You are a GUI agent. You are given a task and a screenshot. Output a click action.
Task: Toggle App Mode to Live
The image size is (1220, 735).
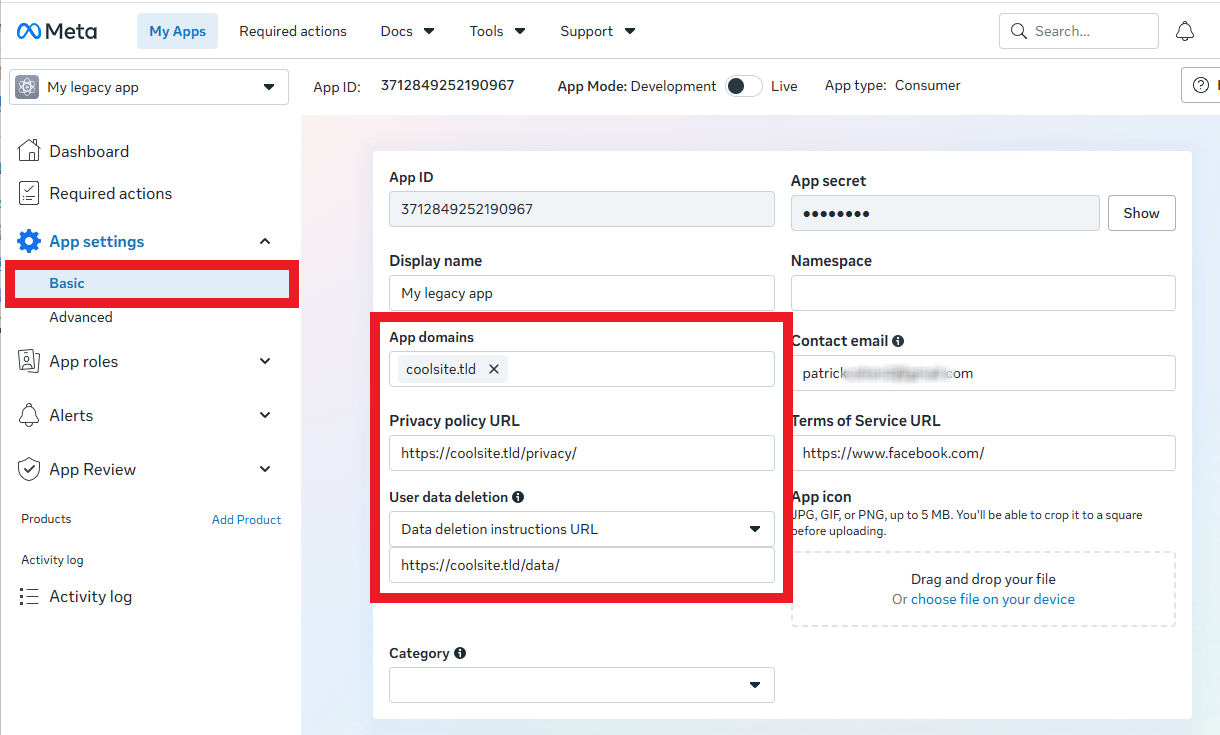click(x=743, y=86)
